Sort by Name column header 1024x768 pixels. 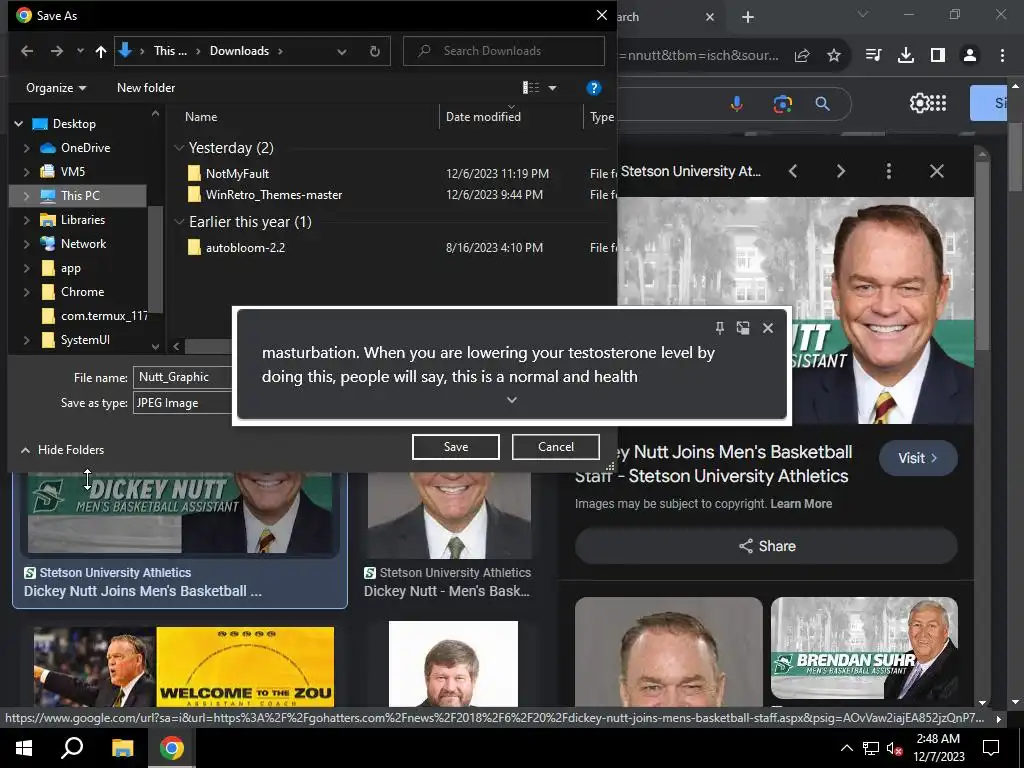pos(200,117)
